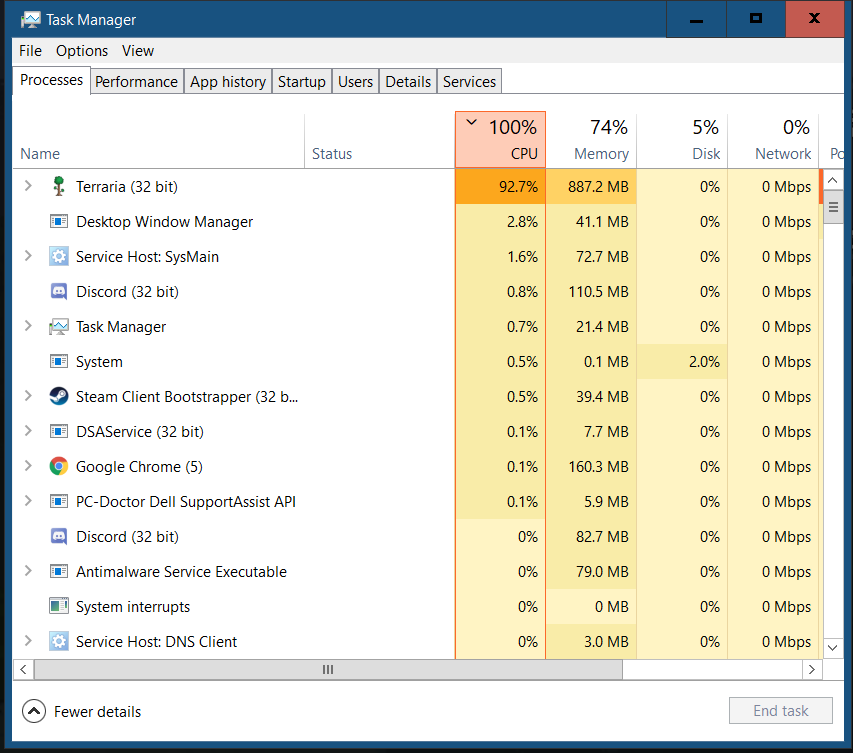853x753 pixels.
Task: Expand Service Host: DNS Client group
Action: point(28,641)
